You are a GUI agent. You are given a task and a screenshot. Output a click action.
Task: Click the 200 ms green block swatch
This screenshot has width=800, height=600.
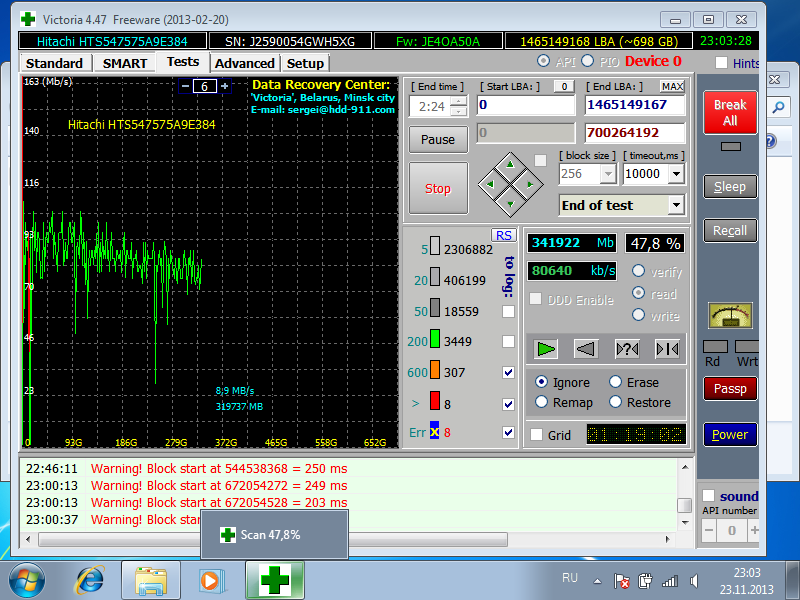435,339
